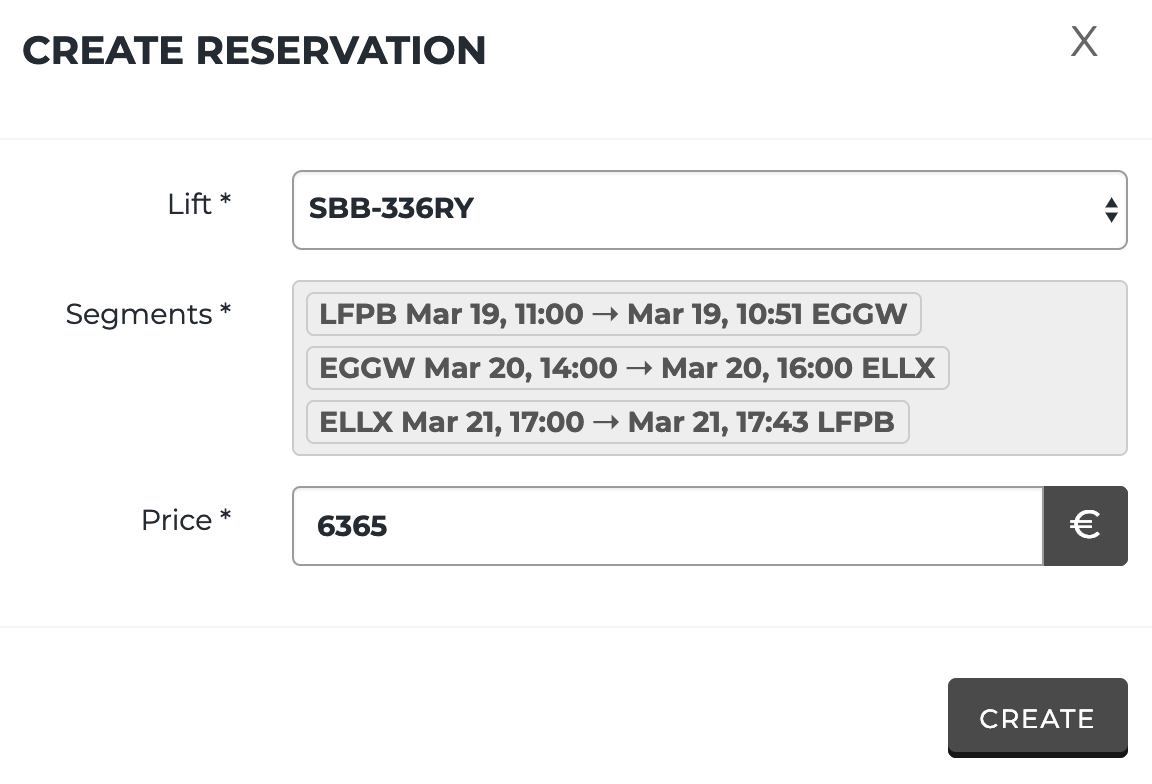Click the required asterisk next to Price
This screenshot has height=784, width=1152.
point(226,517)
